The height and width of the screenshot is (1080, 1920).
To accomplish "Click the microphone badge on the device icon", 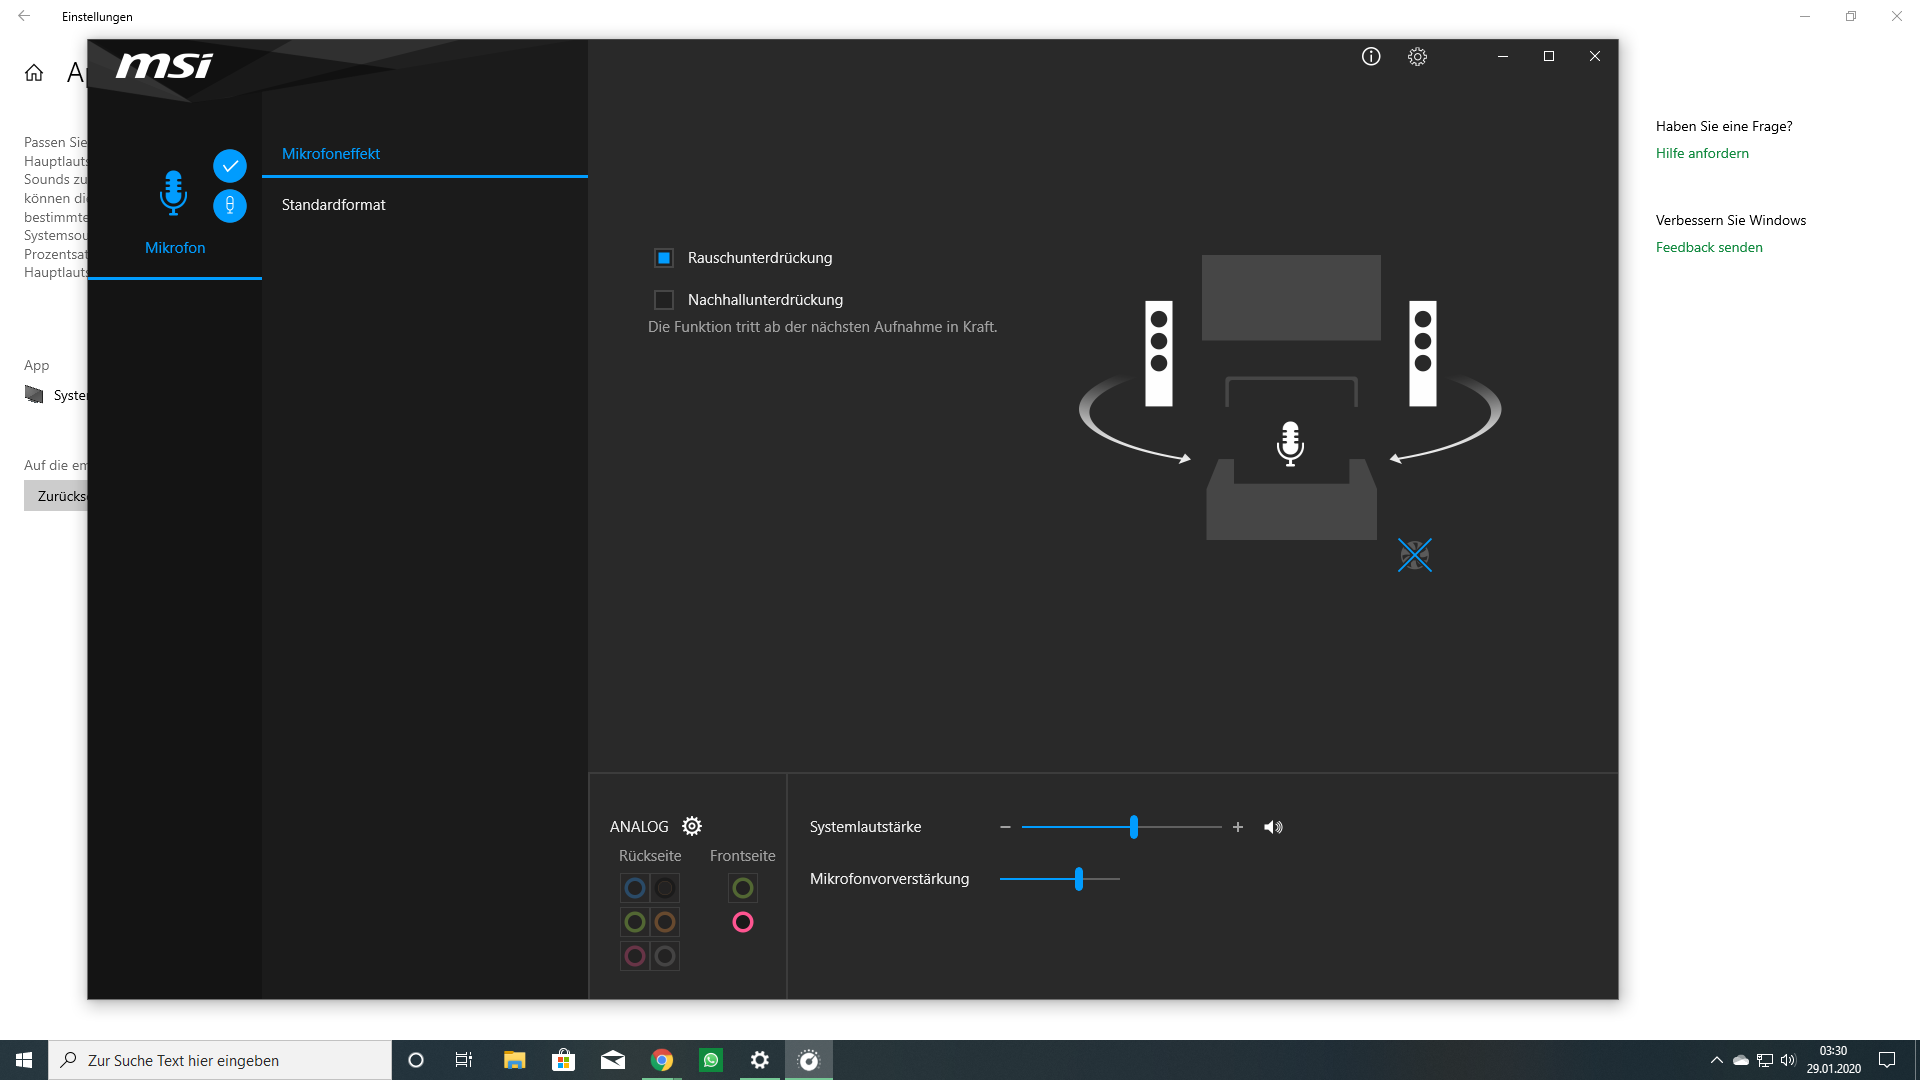I will [x=231, y=205].
